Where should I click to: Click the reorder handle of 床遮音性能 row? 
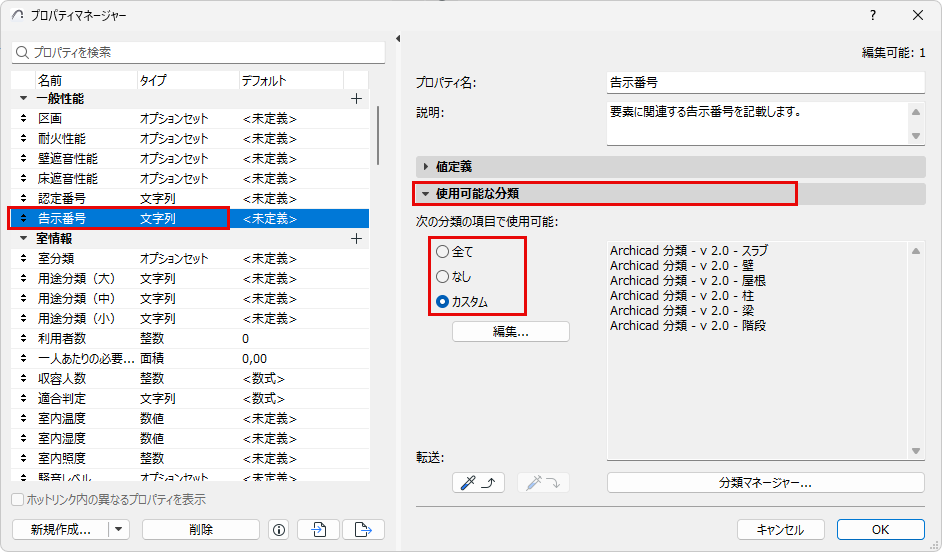tap(23, 178)
